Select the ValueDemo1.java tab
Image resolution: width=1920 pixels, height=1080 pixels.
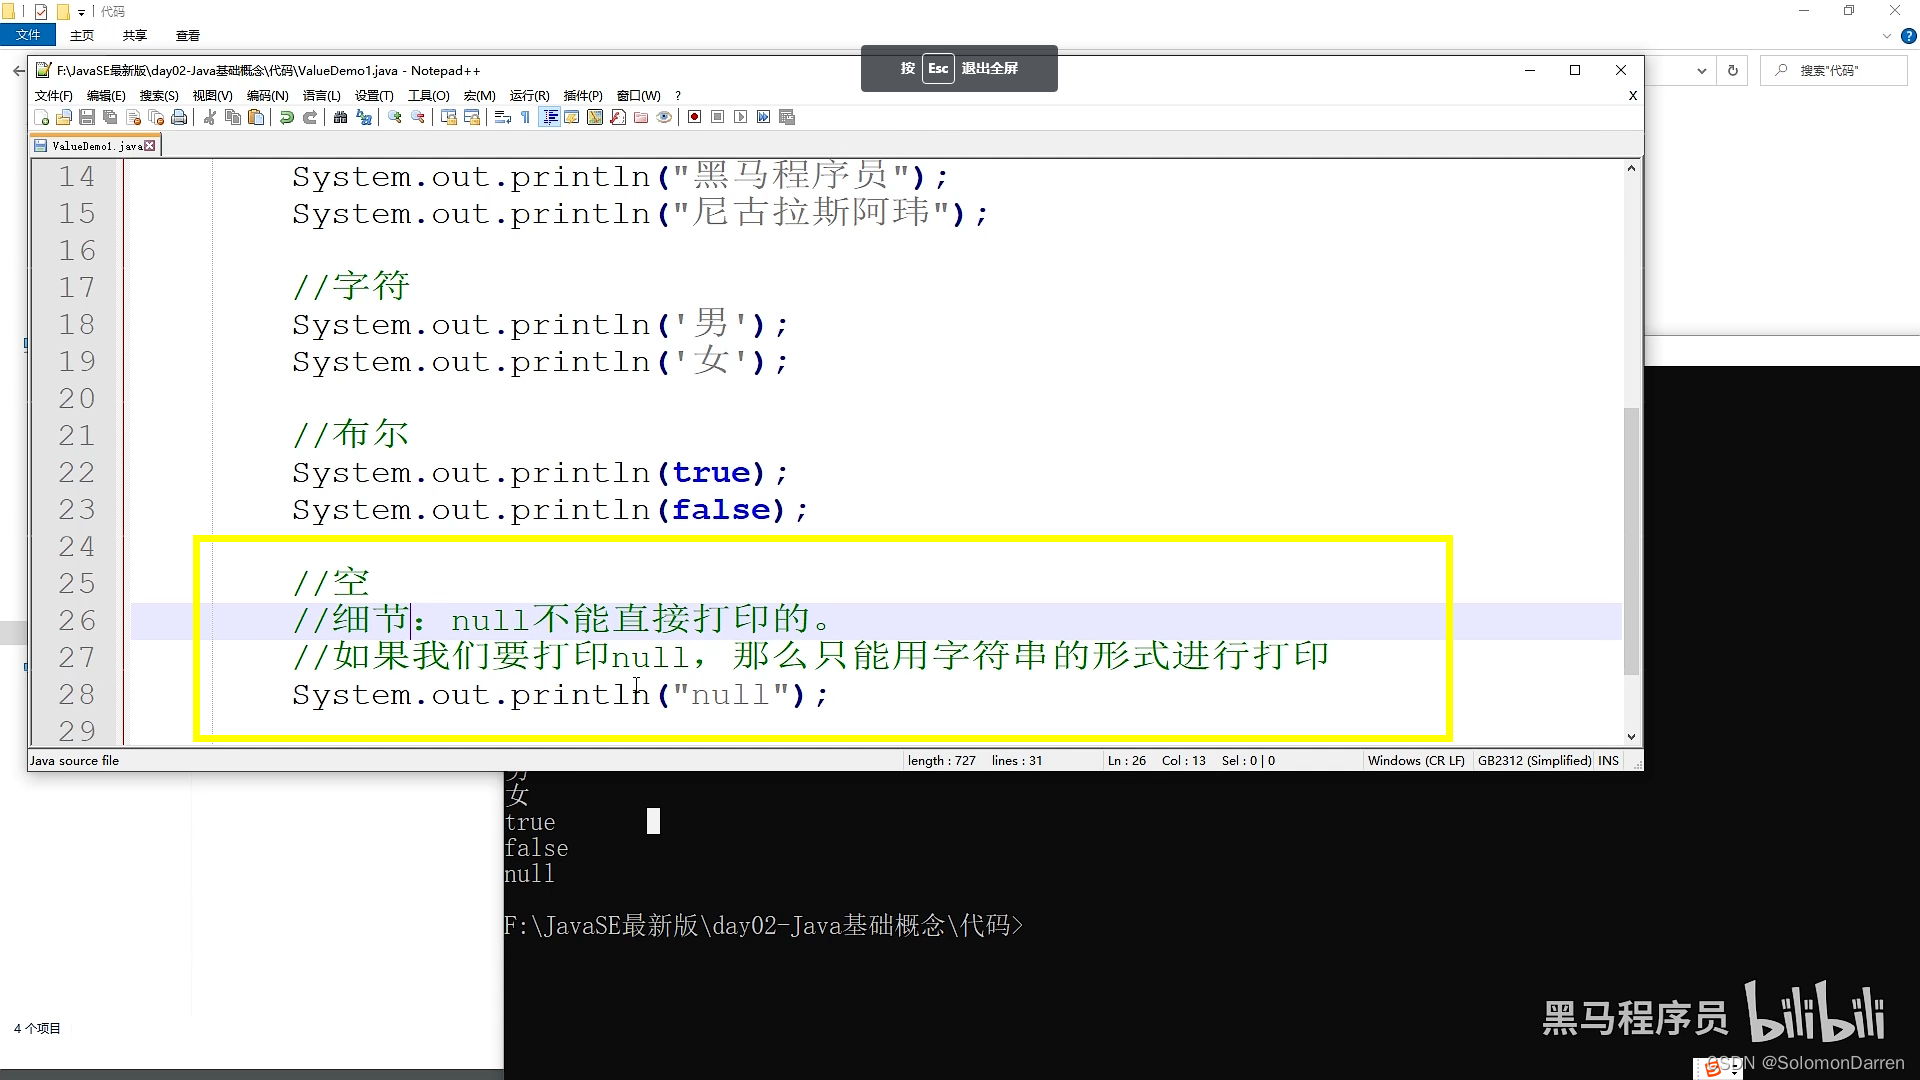(x=95, y=146)
